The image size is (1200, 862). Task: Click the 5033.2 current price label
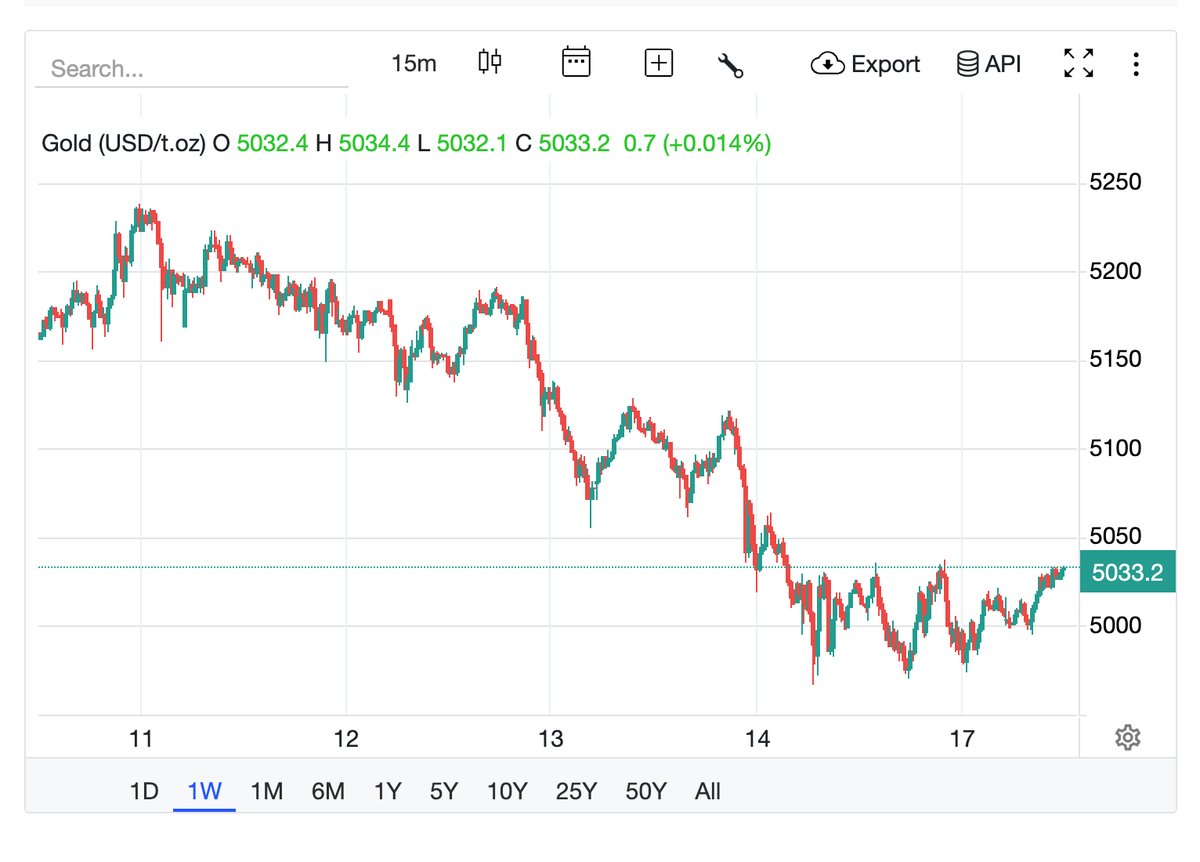[1127, 573]
